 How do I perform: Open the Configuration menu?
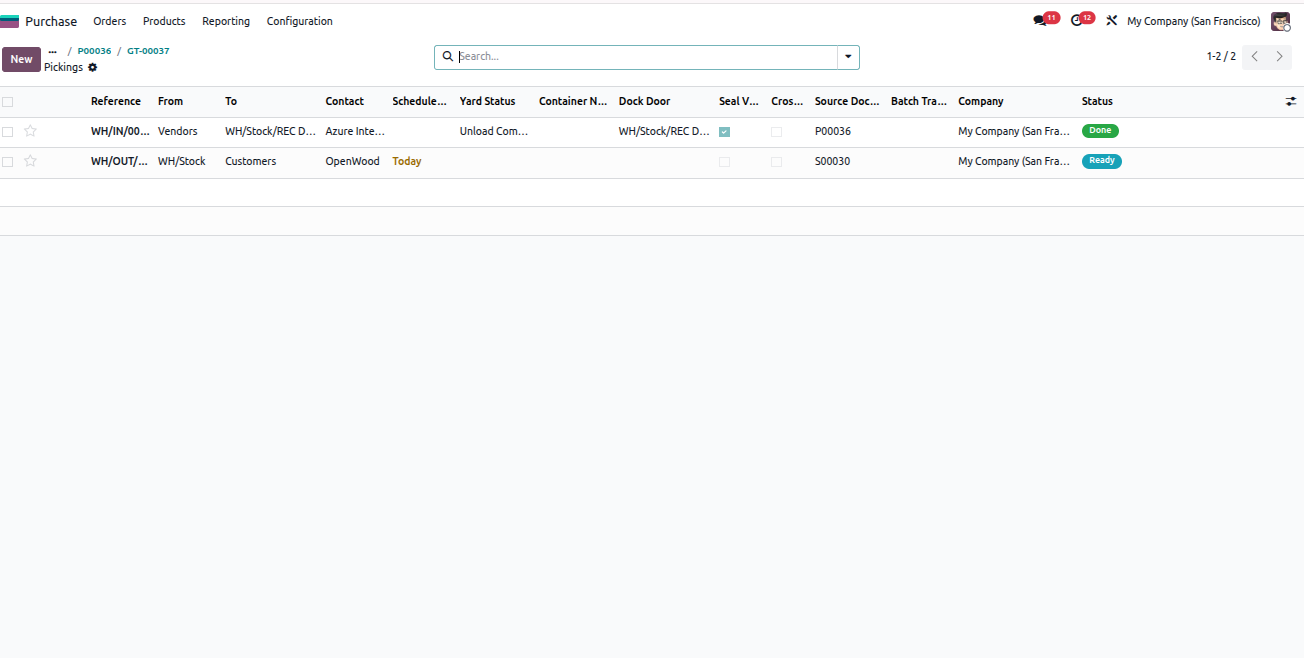click(x=300, y=21)
